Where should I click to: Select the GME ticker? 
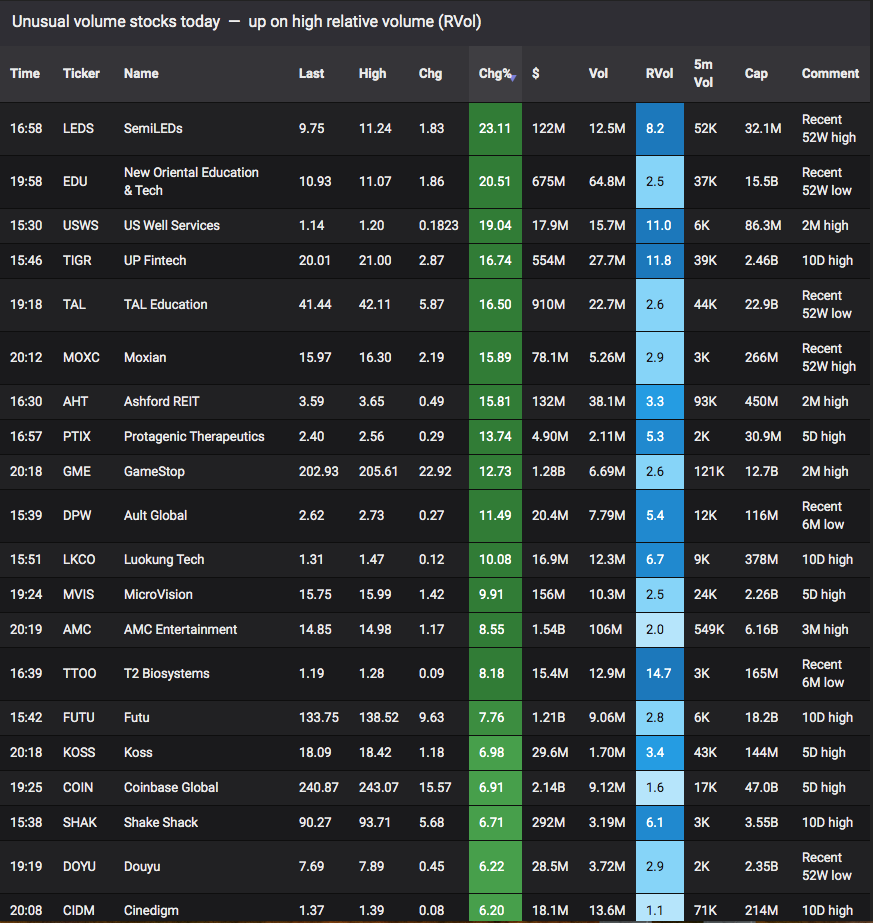77,472
